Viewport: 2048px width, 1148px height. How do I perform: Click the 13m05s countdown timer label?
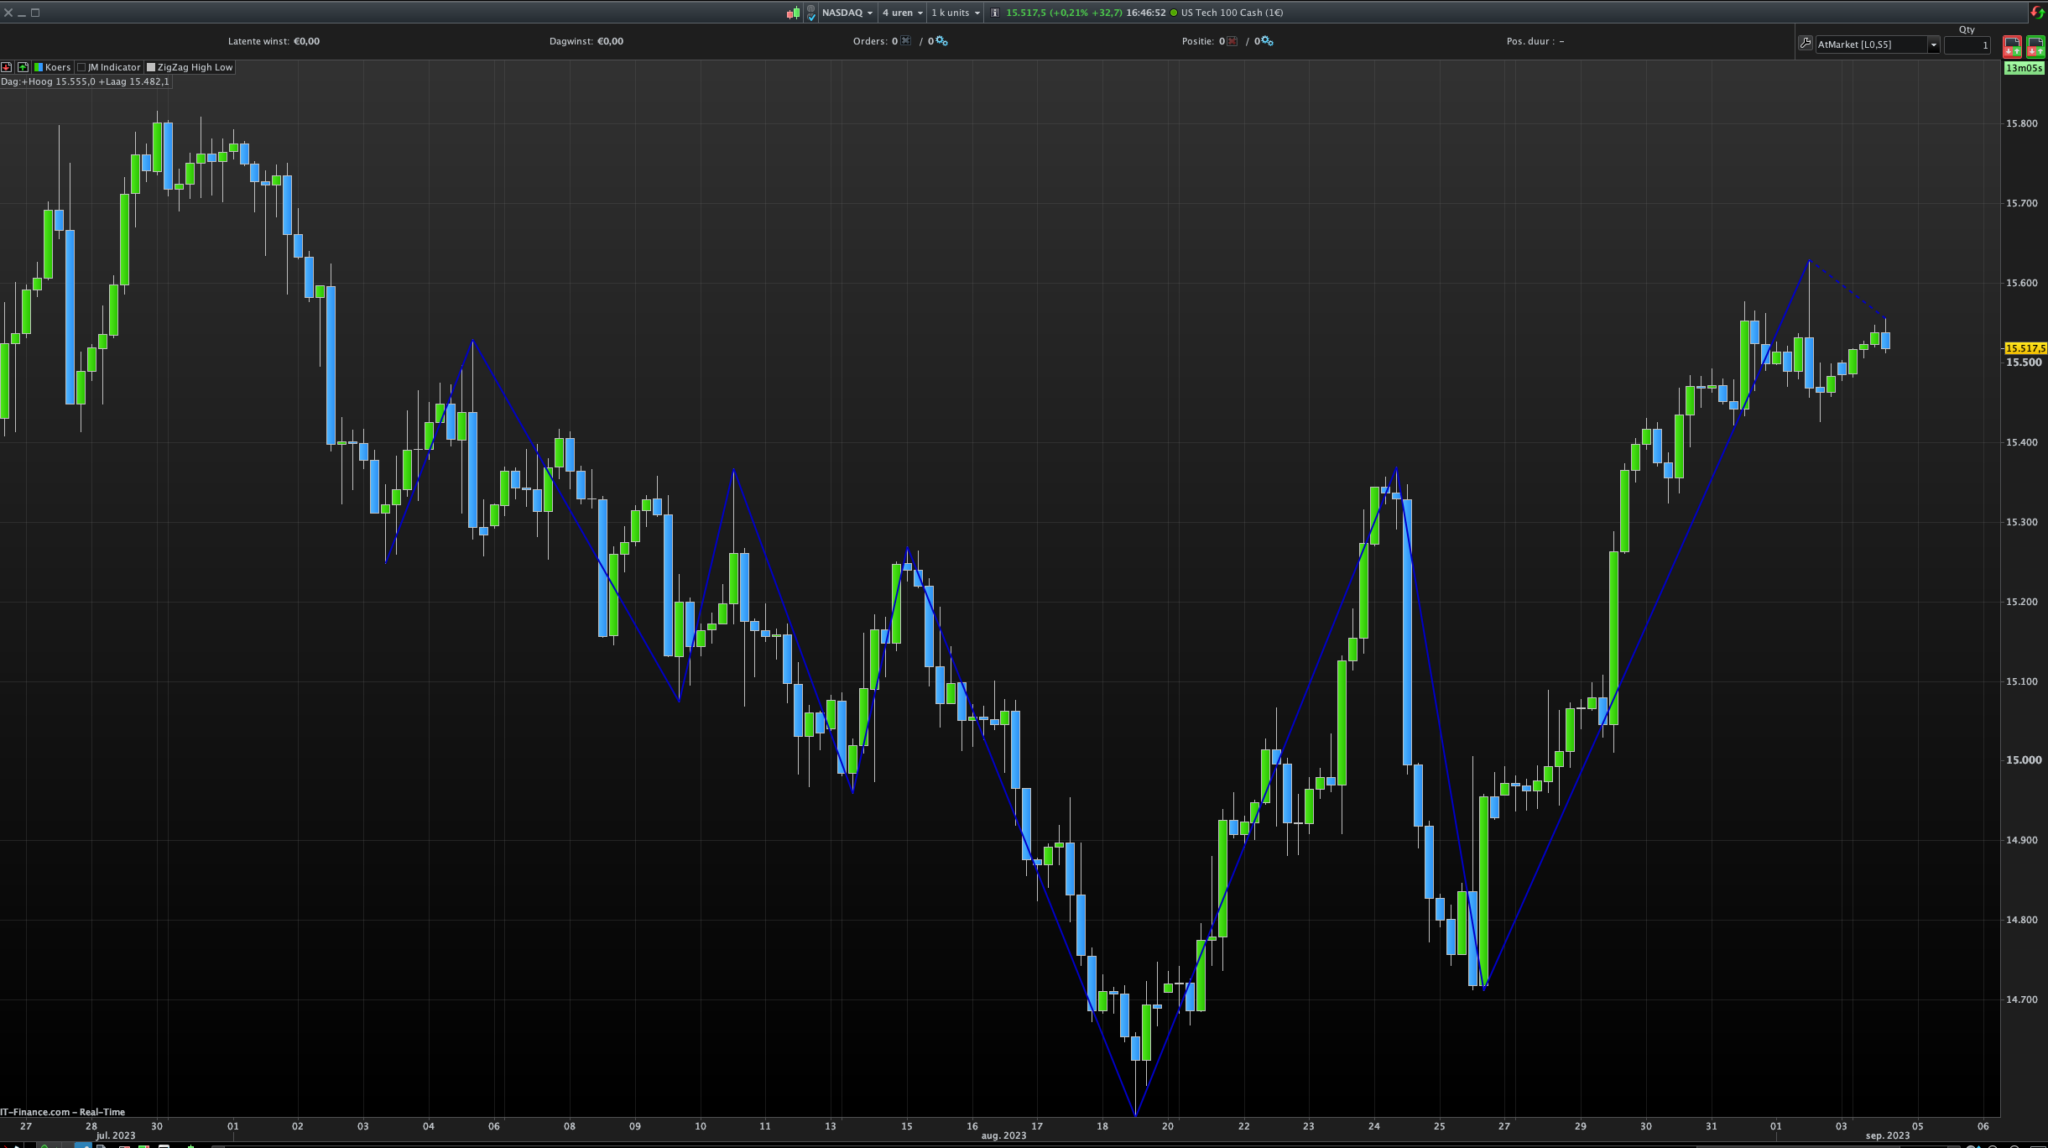pyautogui.click(x=2024, y=68)
